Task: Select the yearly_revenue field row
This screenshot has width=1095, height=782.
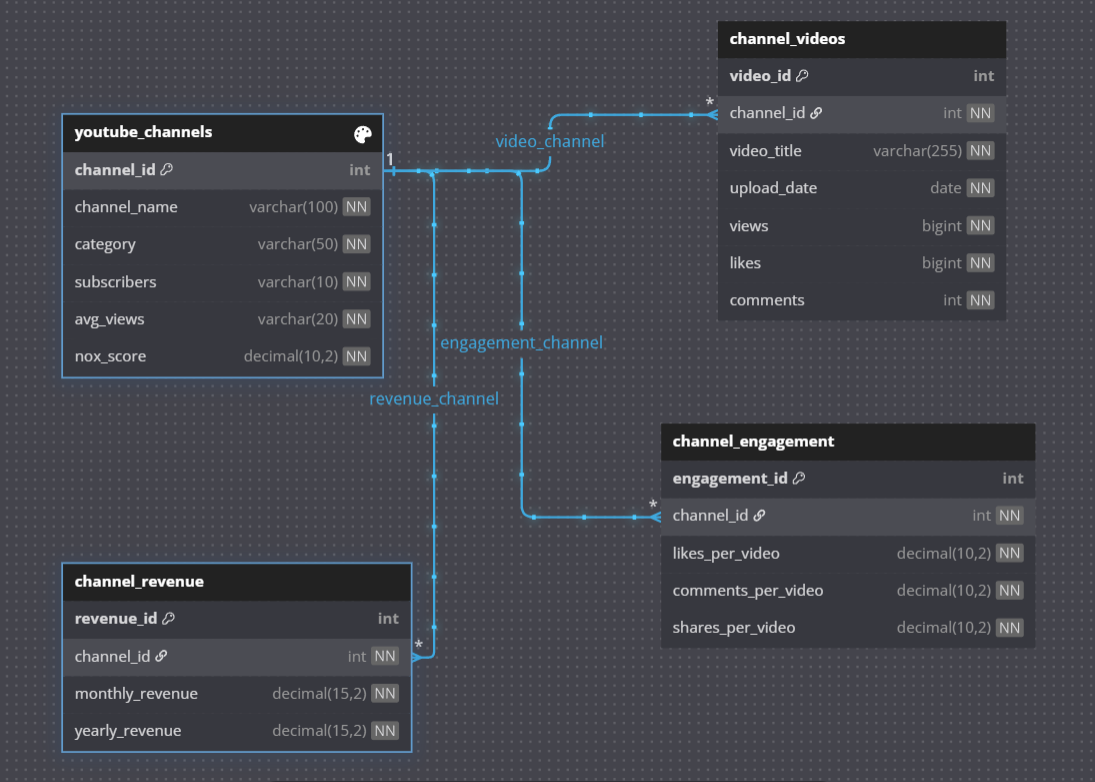Action: (x=237, y=732)
